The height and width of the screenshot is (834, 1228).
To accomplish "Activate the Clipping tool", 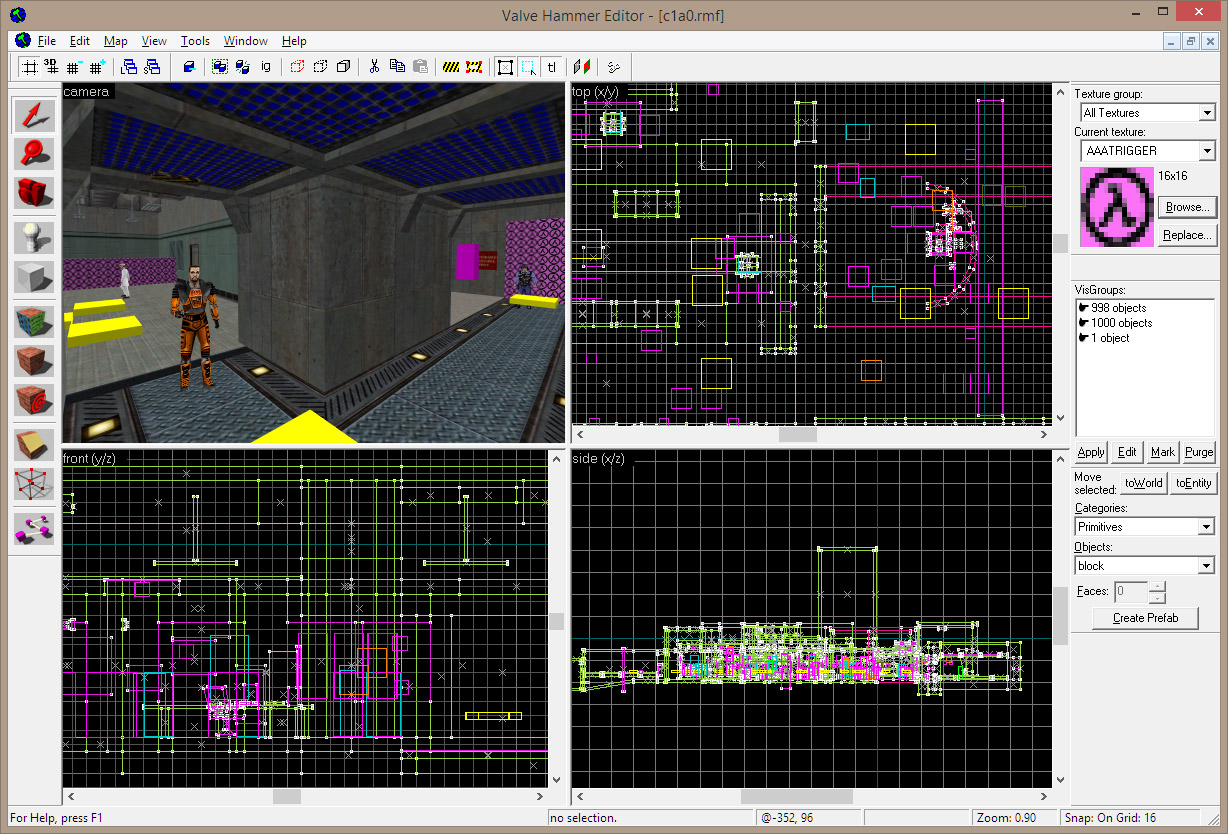I will tap(34, 444).
